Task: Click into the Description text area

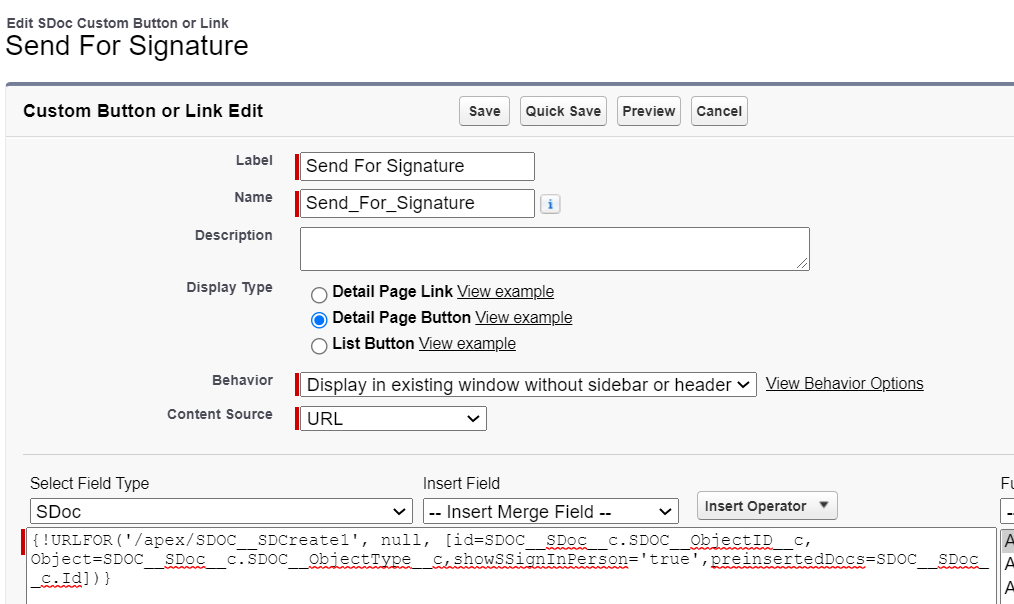Action: pos(555,249)
